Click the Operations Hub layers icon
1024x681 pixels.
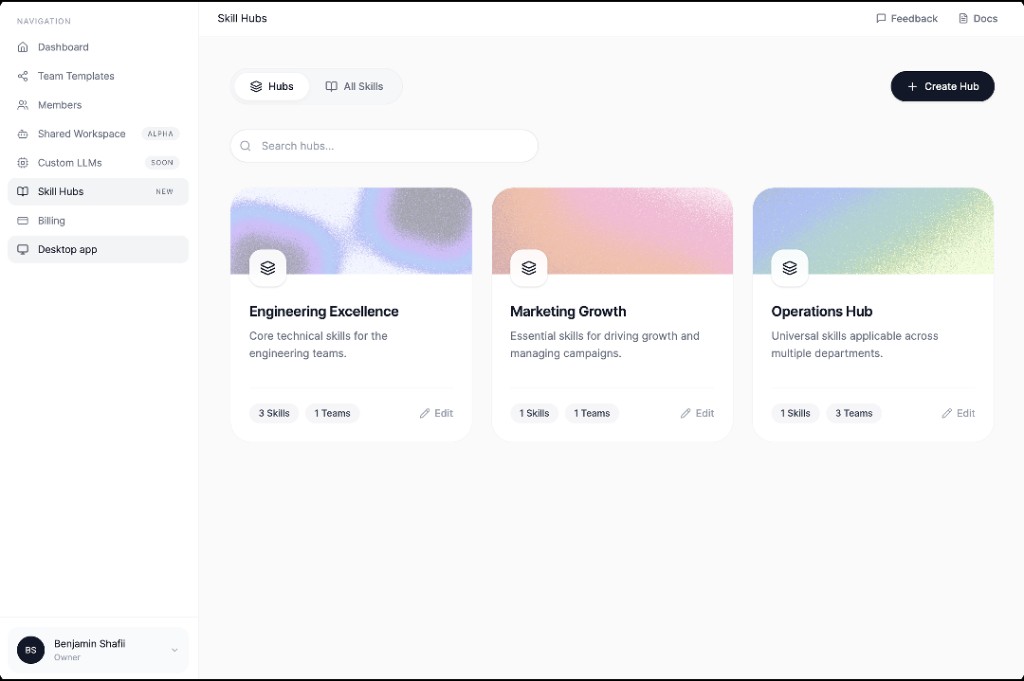coord(790,268)
